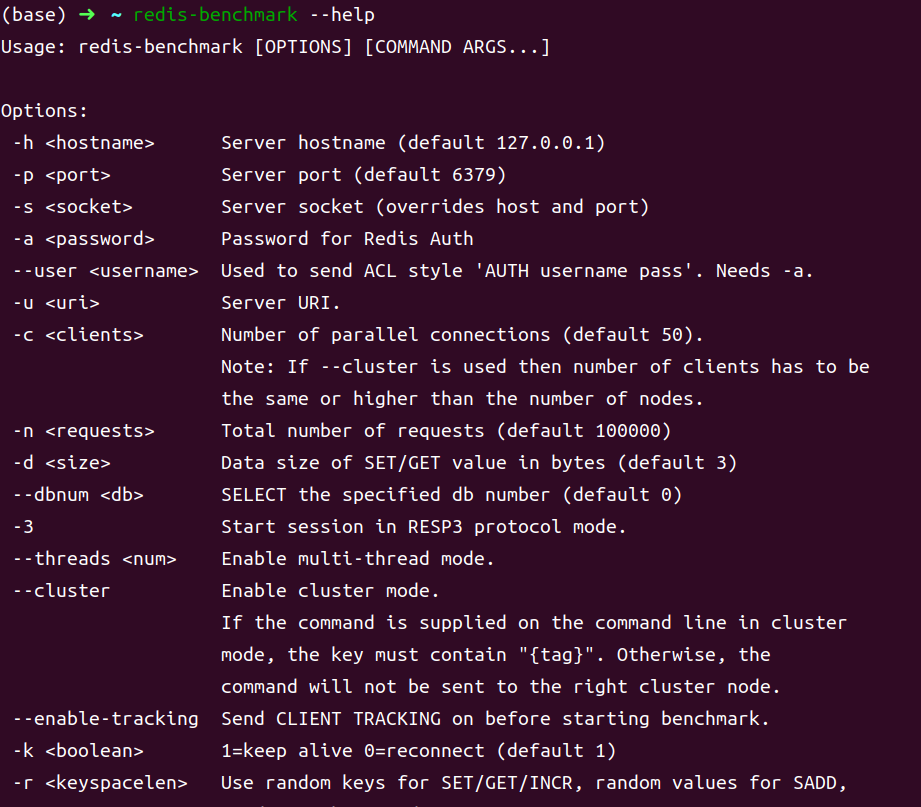
Task: Click the -s <socket> option flag
Action: point(73,207)
